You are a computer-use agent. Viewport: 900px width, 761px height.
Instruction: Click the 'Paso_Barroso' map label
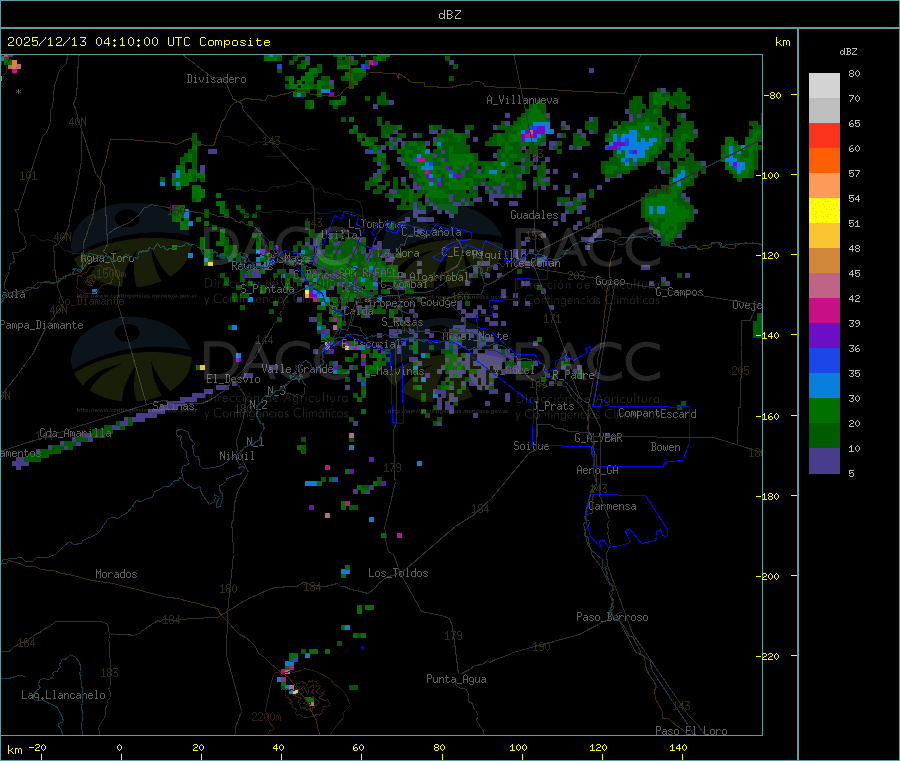pos(612,617)
